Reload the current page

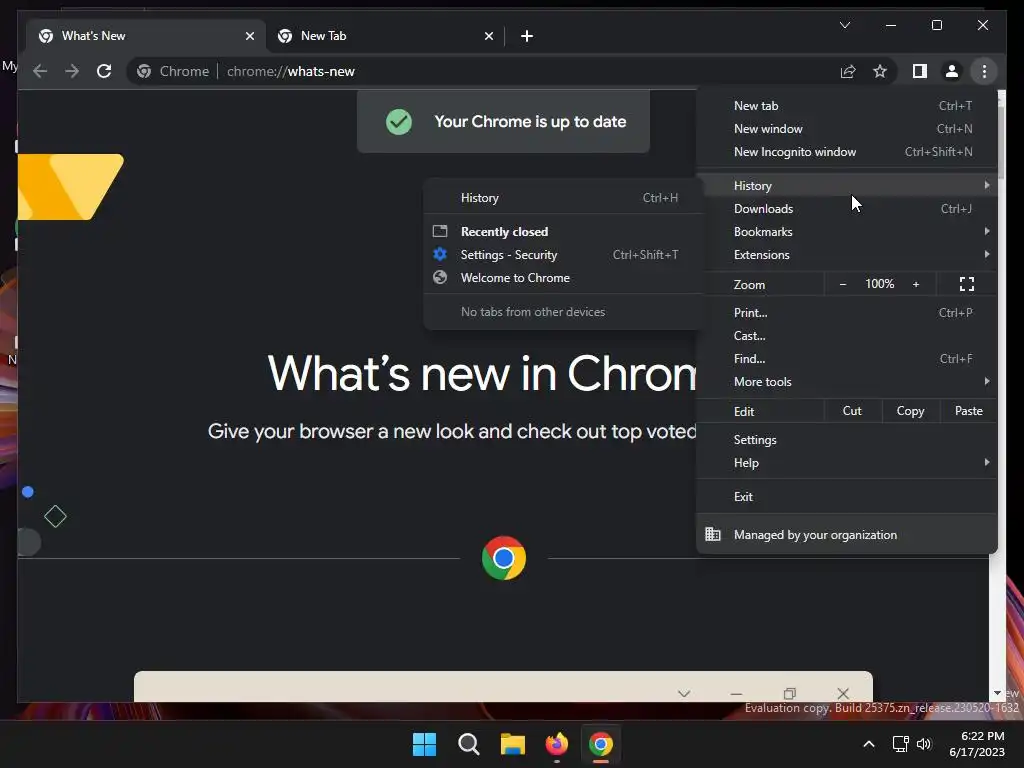tap(104, 71)
